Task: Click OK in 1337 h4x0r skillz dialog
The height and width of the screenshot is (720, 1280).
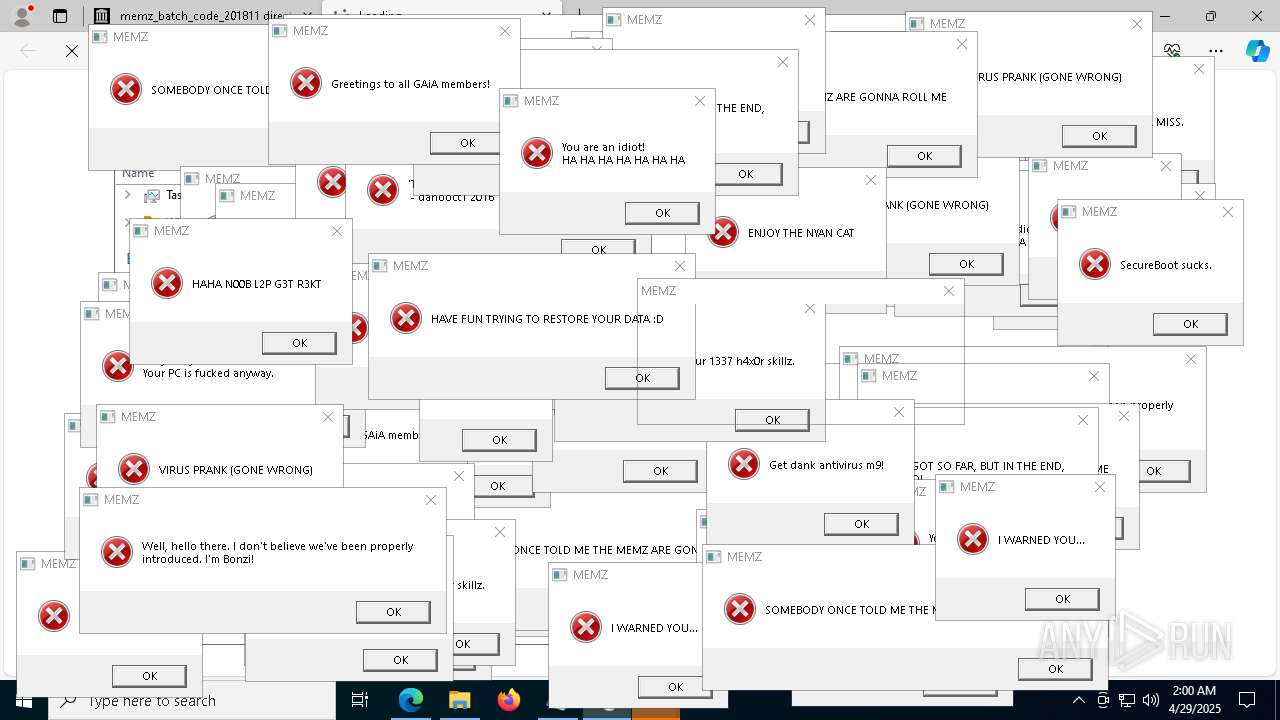Action: pyautogui.click(x=772, y=420)
